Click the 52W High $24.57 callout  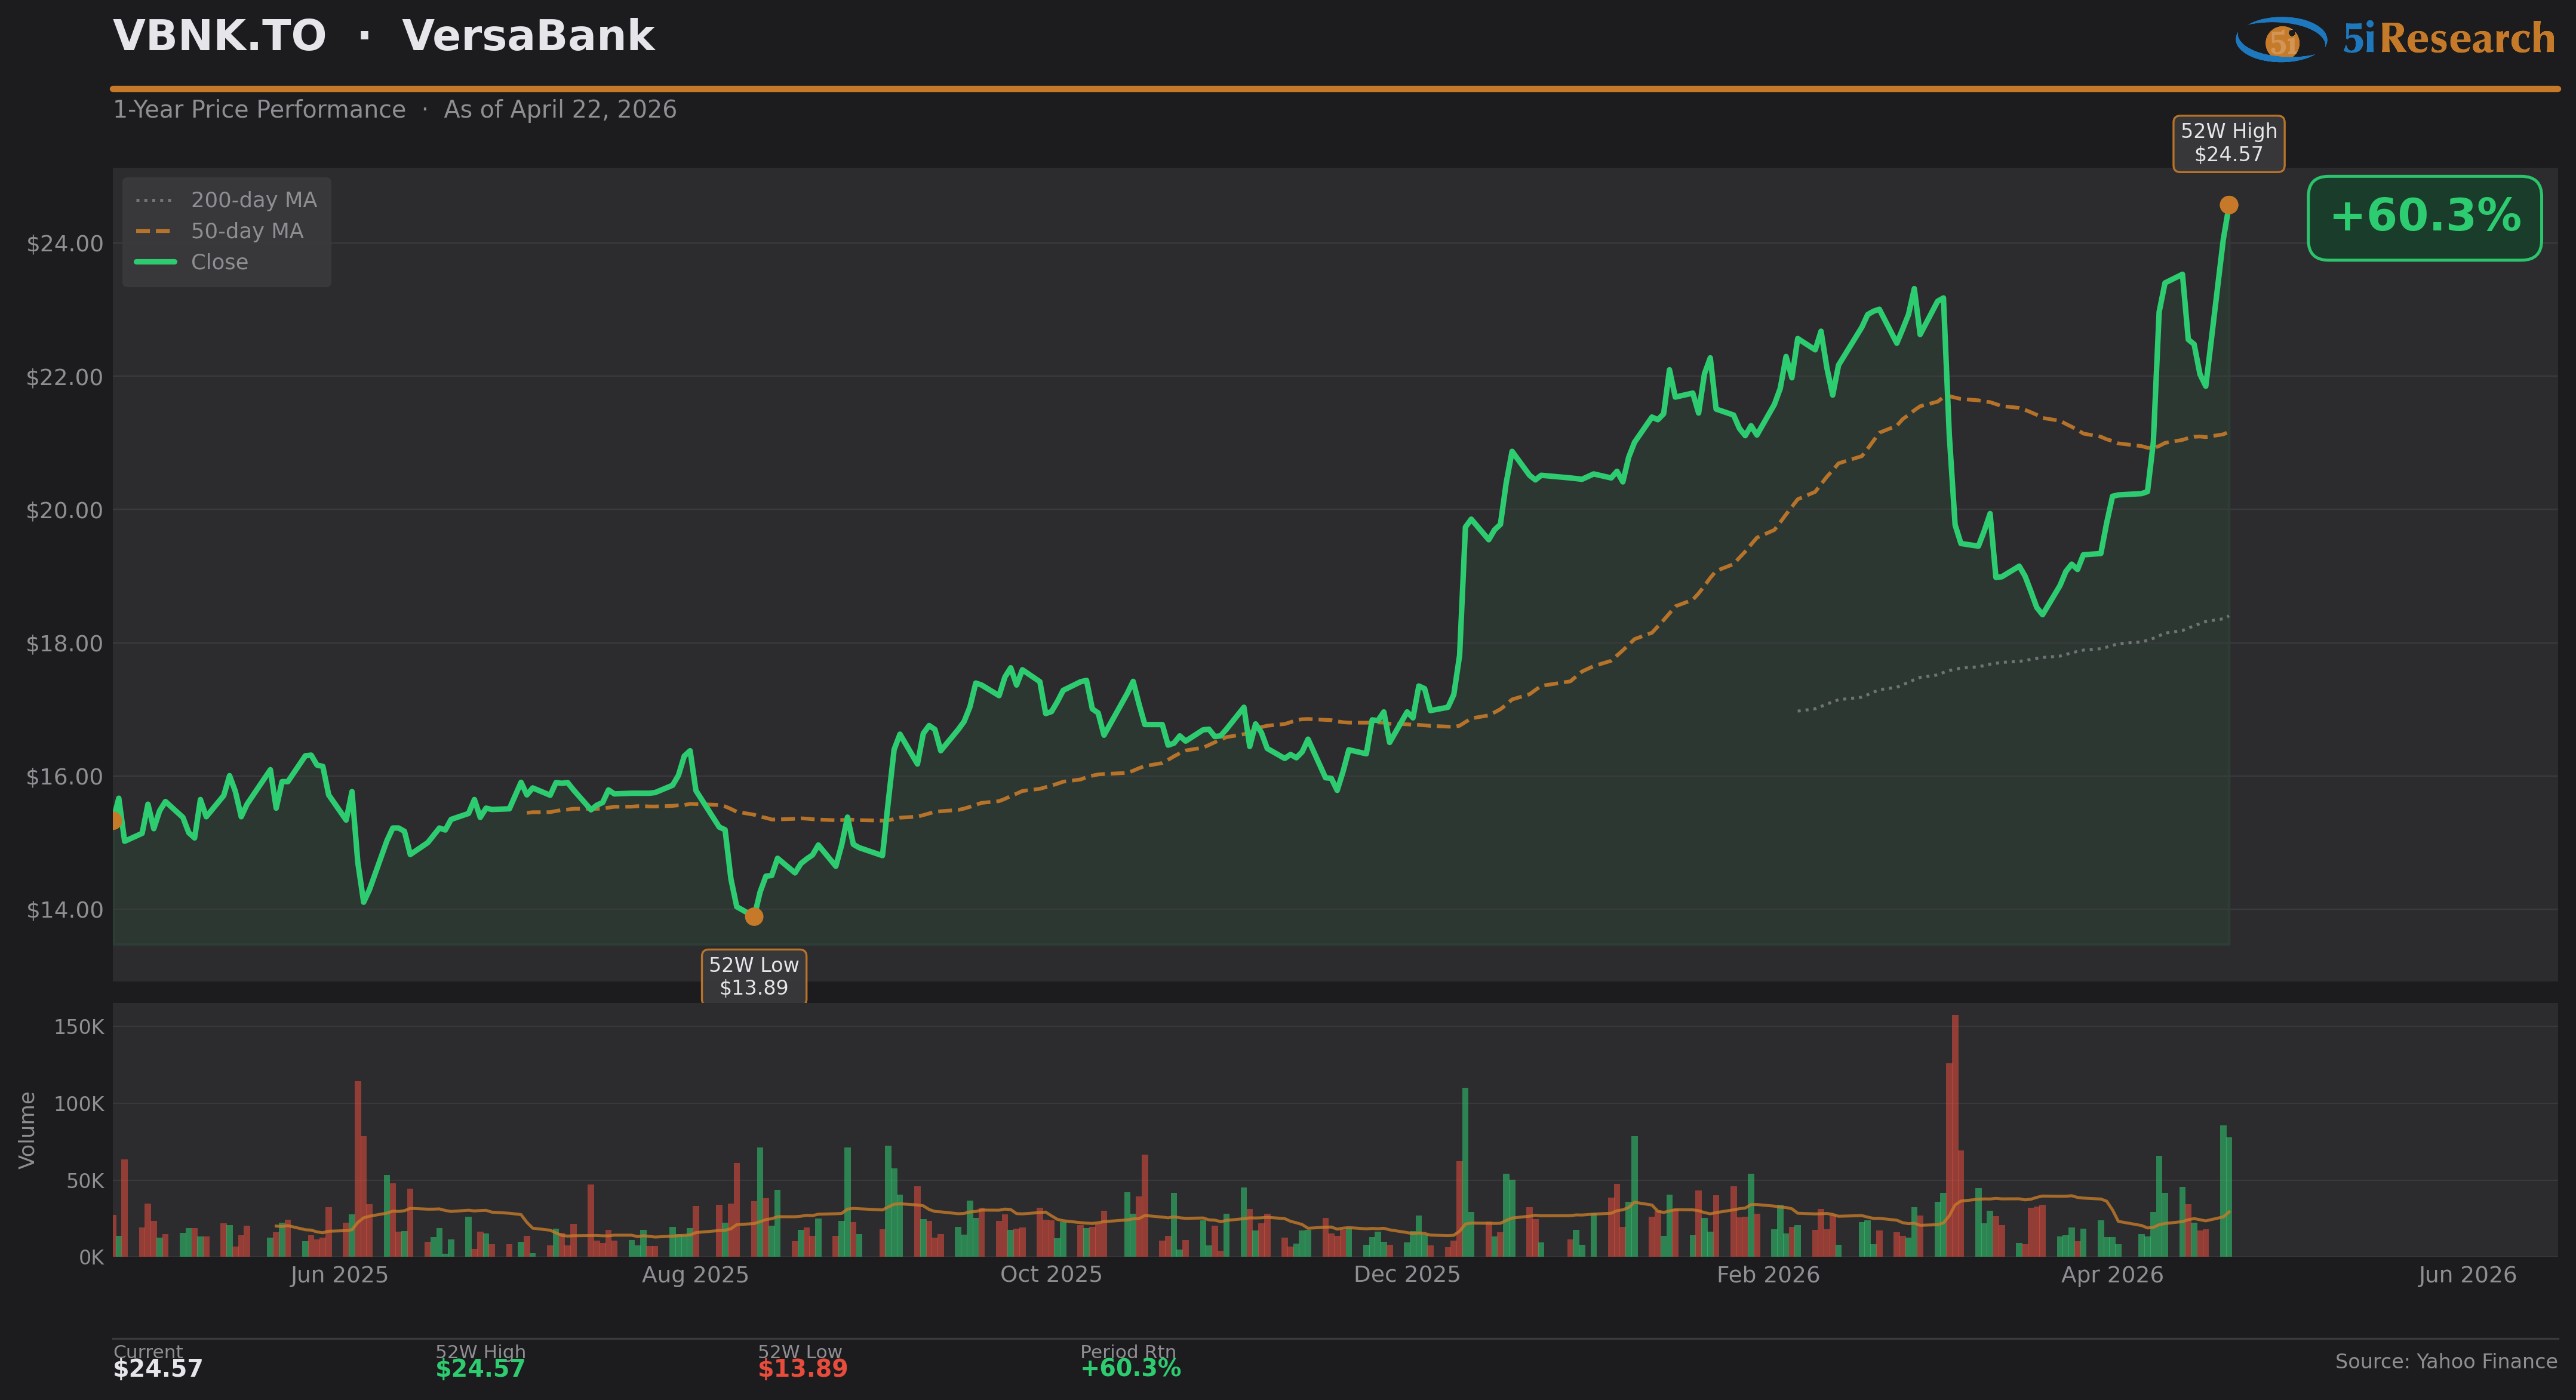coord(2228,143)
